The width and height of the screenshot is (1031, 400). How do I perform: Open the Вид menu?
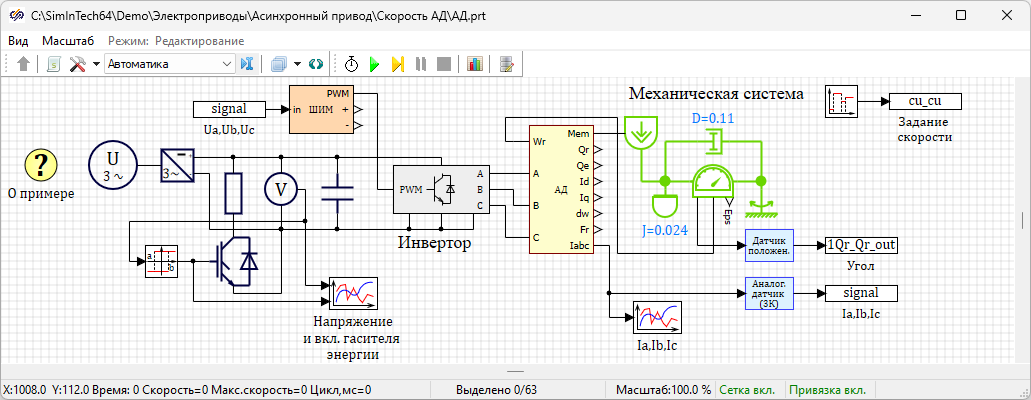18,41
